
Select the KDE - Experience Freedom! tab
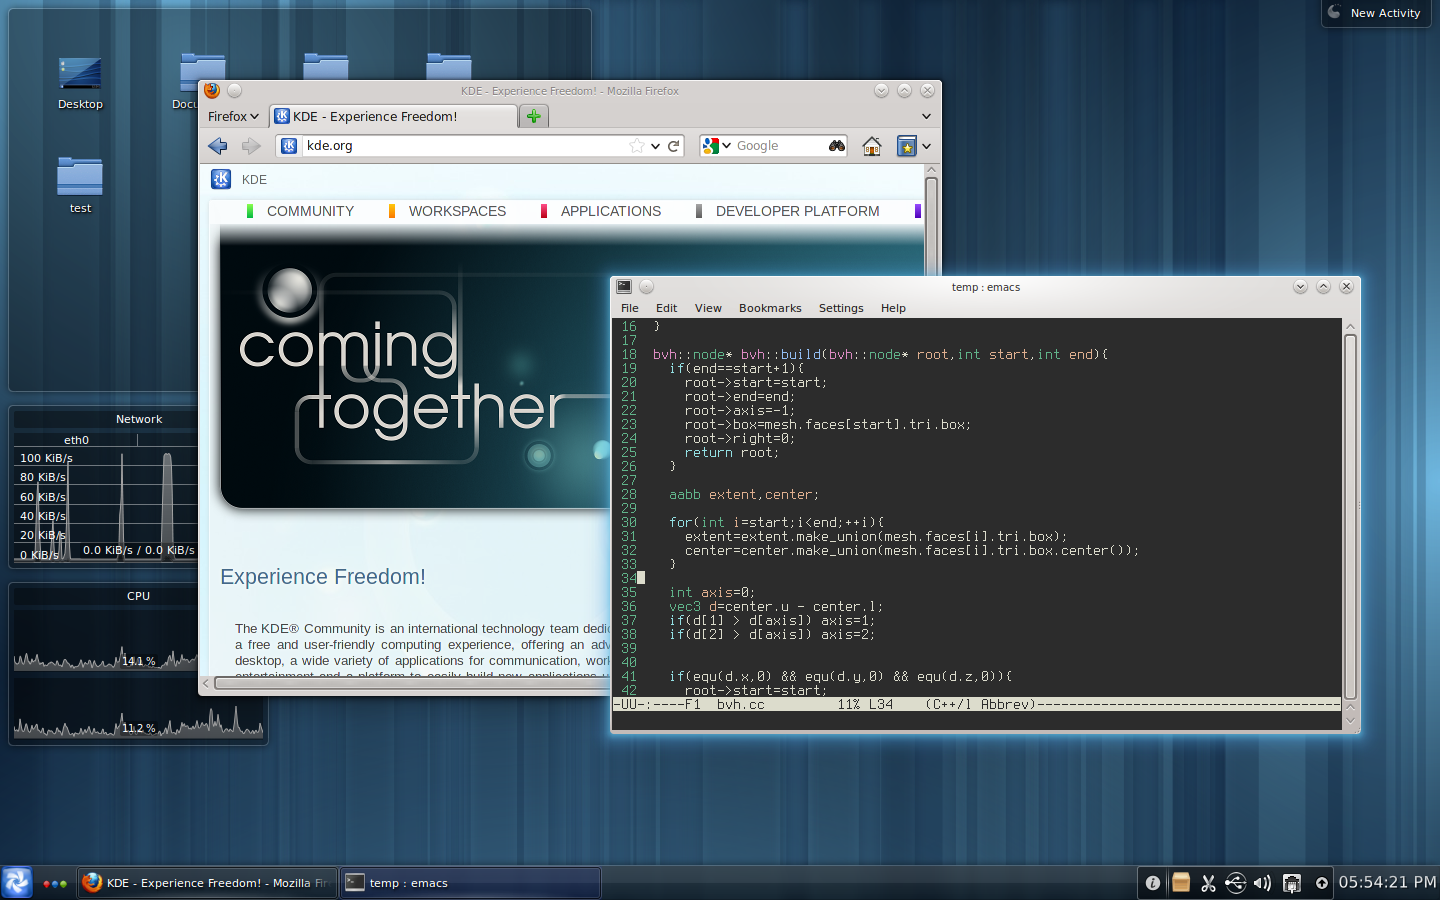coord(394,116)
